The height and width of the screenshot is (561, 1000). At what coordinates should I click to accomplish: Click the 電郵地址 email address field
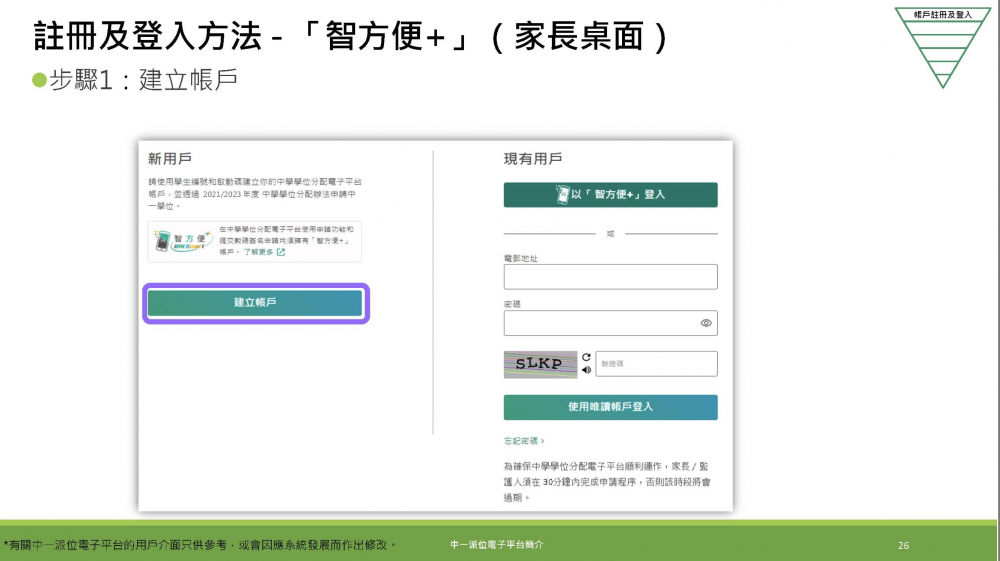pyautogui.click(x=610, y=277)
